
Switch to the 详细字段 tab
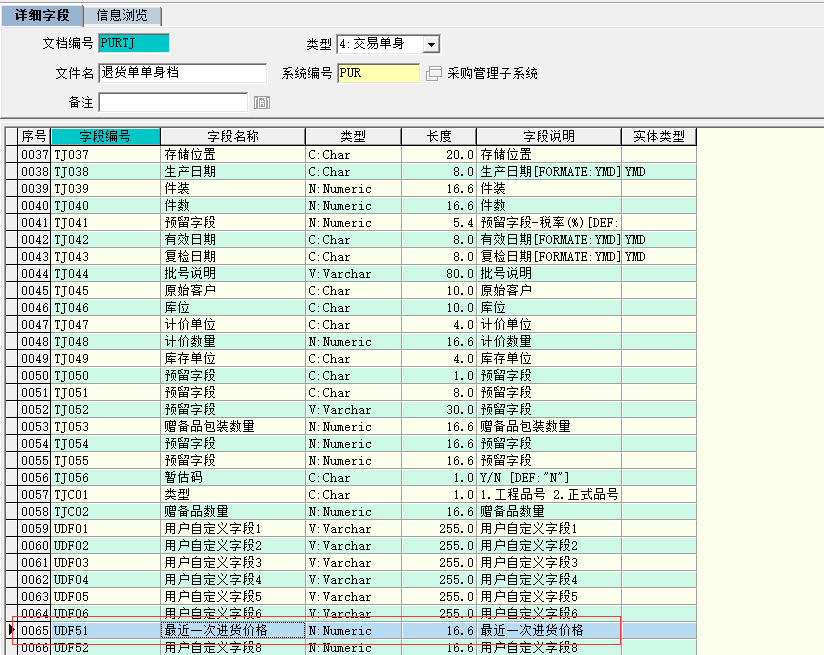(44, 16)
